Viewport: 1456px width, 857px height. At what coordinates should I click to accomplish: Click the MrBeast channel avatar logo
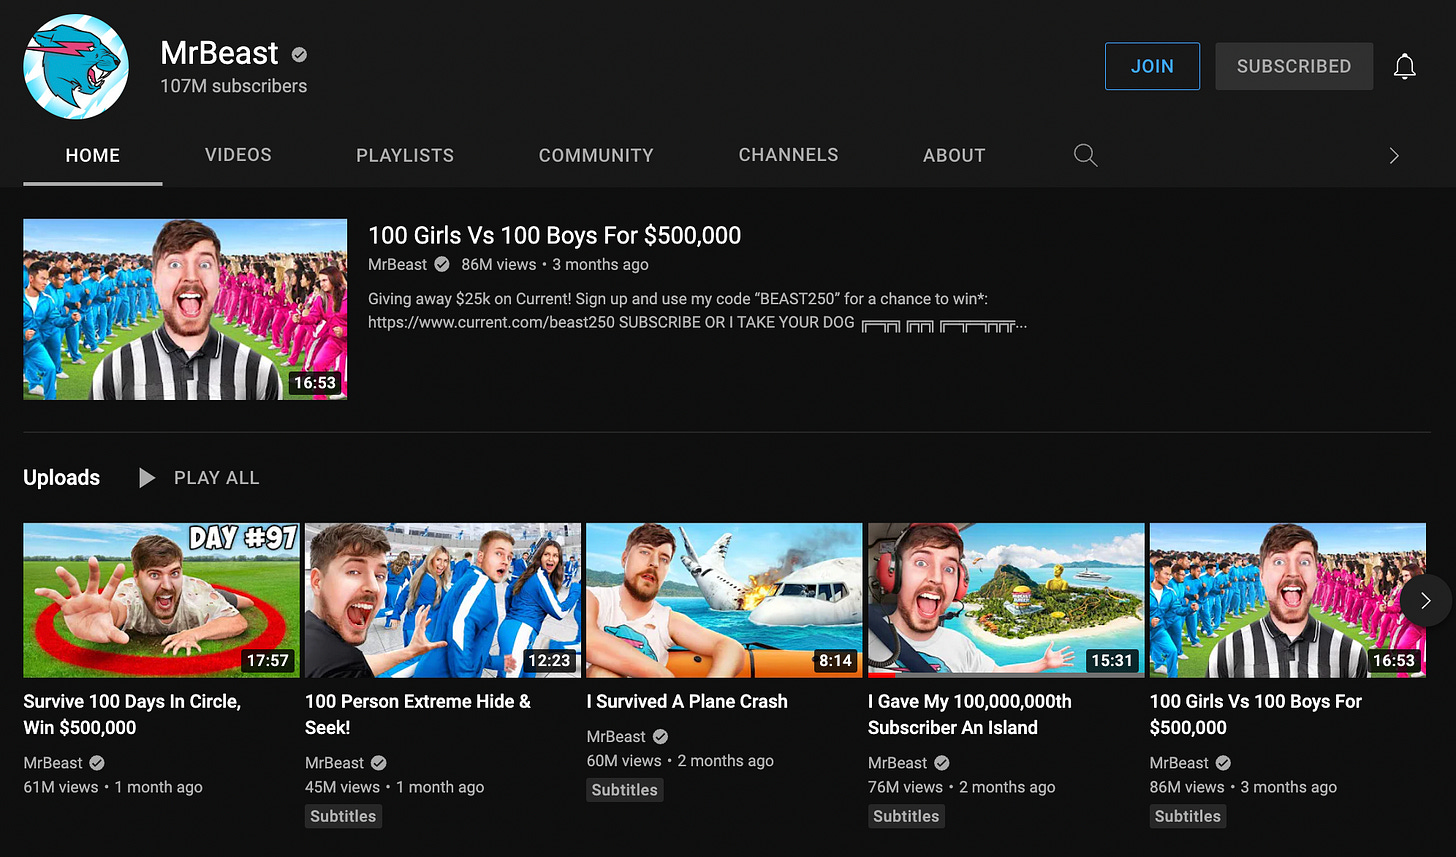pyautogui.click(x=76, y=67)
